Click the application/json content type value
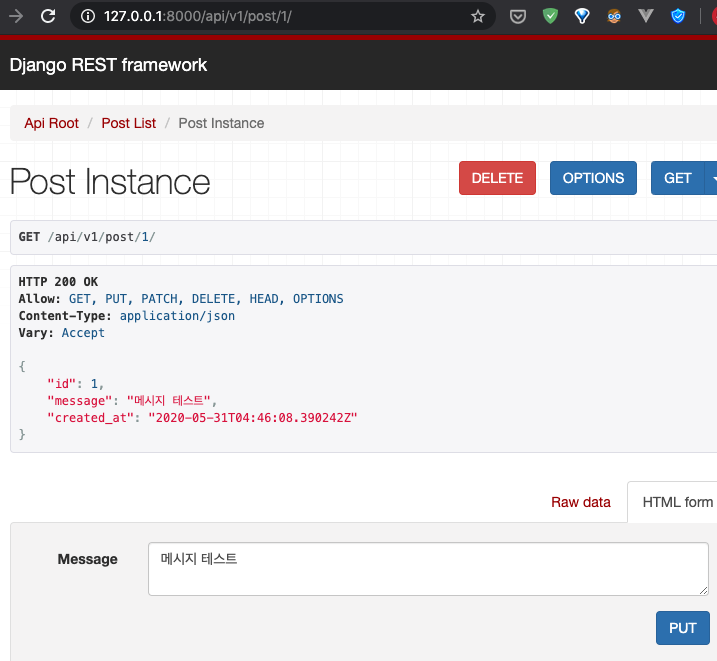The image size is (717, 661). point(177,316)
